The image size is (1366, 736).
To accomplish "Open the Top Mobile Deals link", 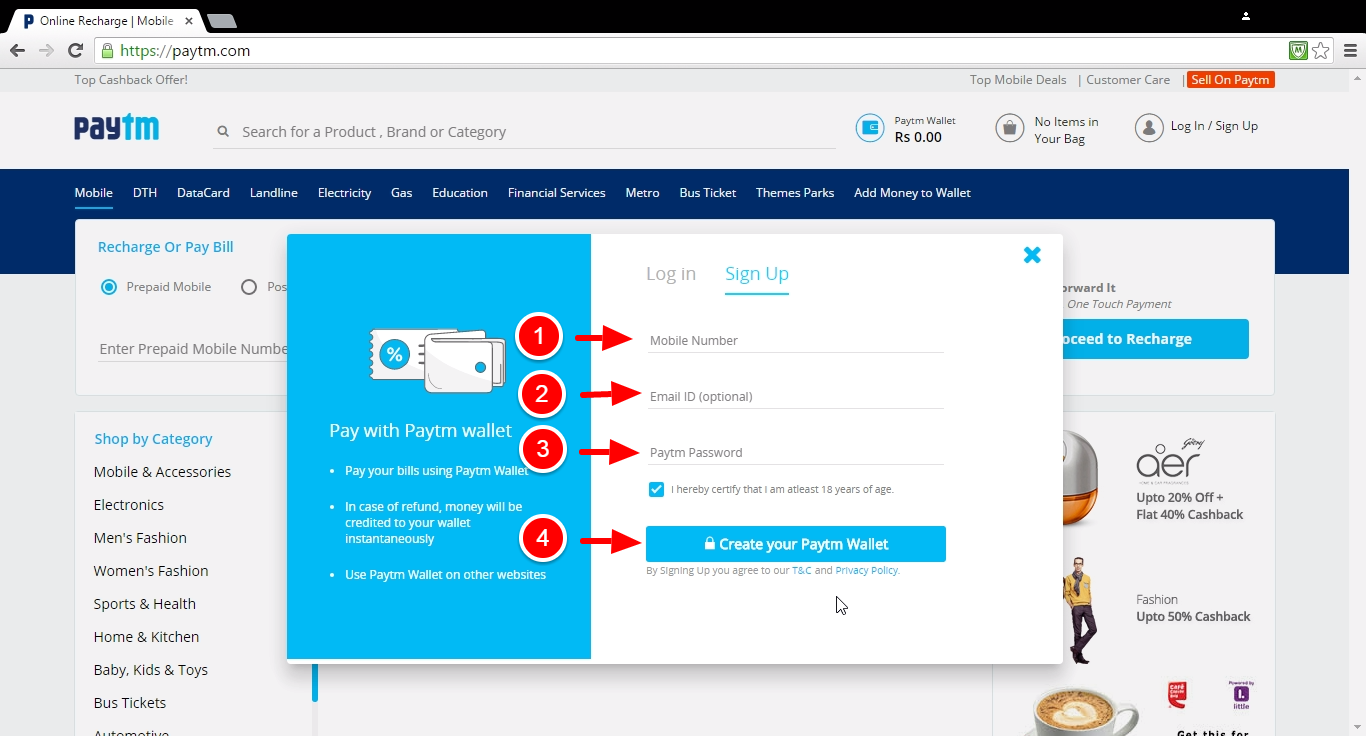I will click(1018, 80).
